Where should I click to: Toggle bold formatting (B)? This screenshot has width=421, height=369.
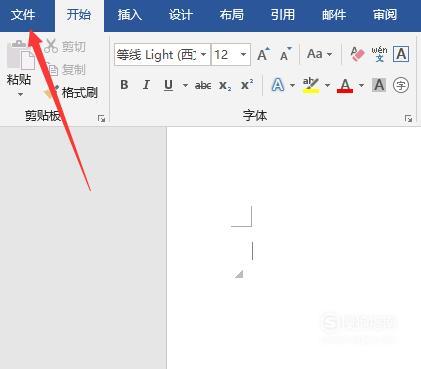124,85
